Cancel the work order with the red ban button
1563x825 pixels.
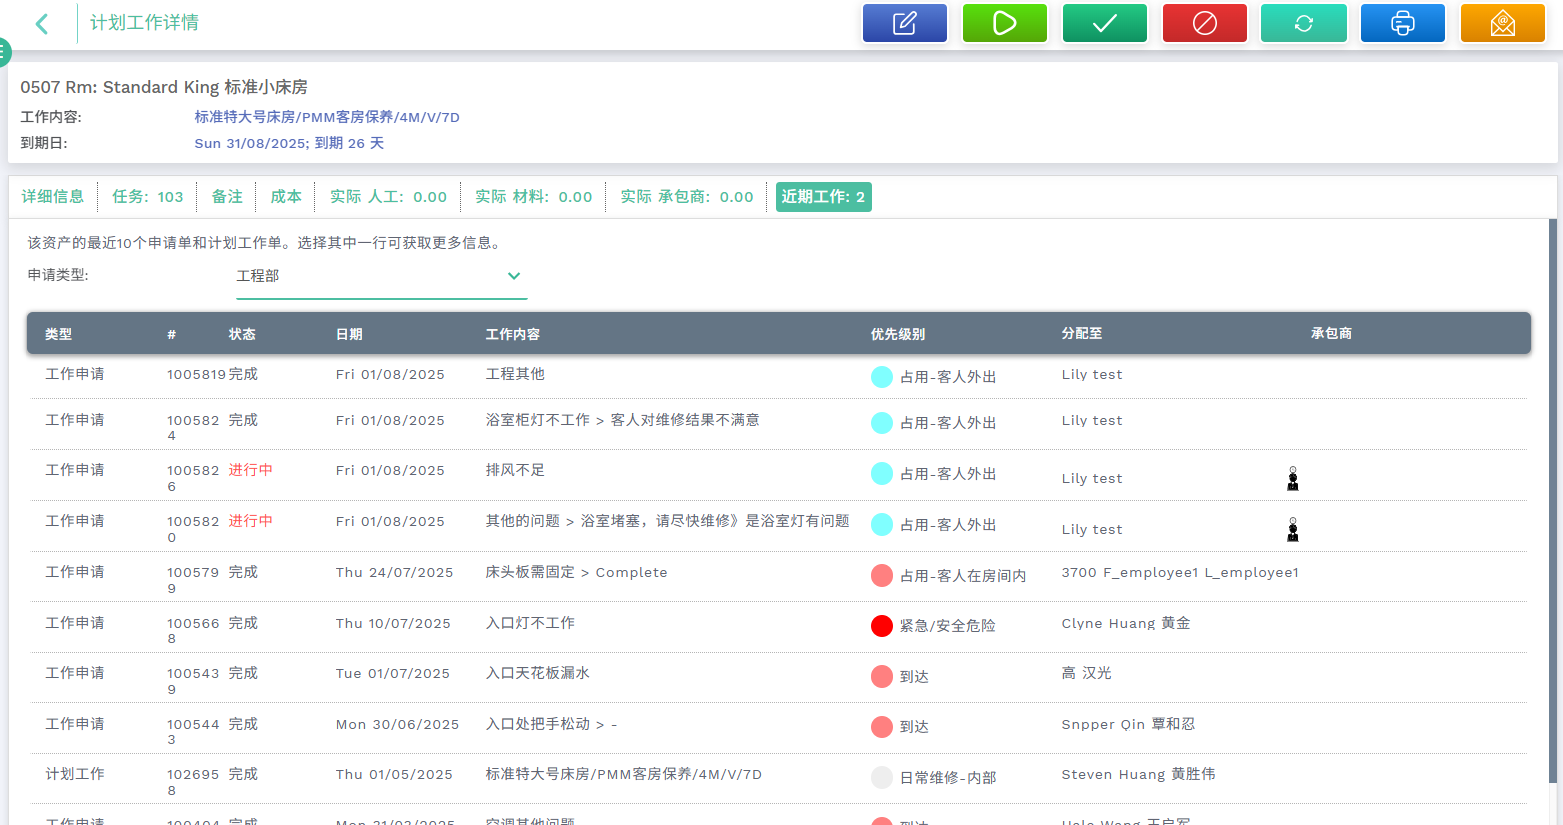point(1205,23)
